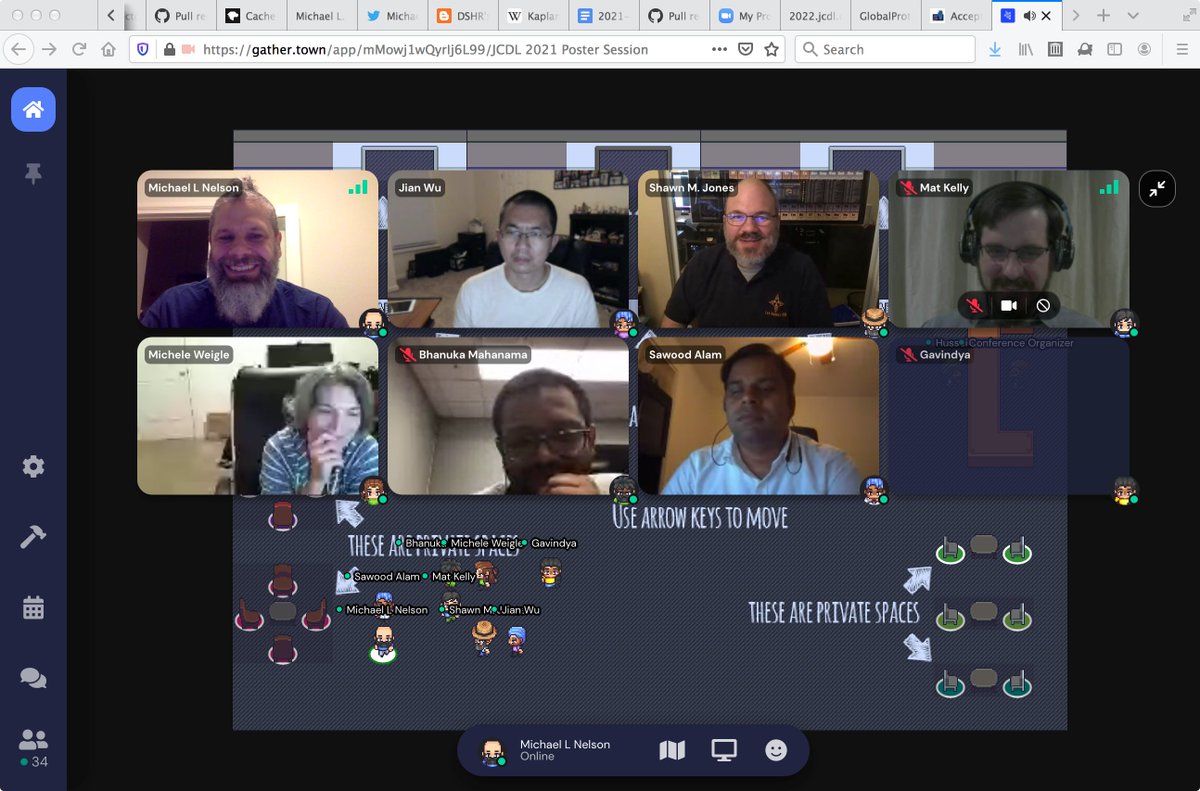Start screen share from bottom bar
1200x791 pixels.
click(x=724, y=750)
